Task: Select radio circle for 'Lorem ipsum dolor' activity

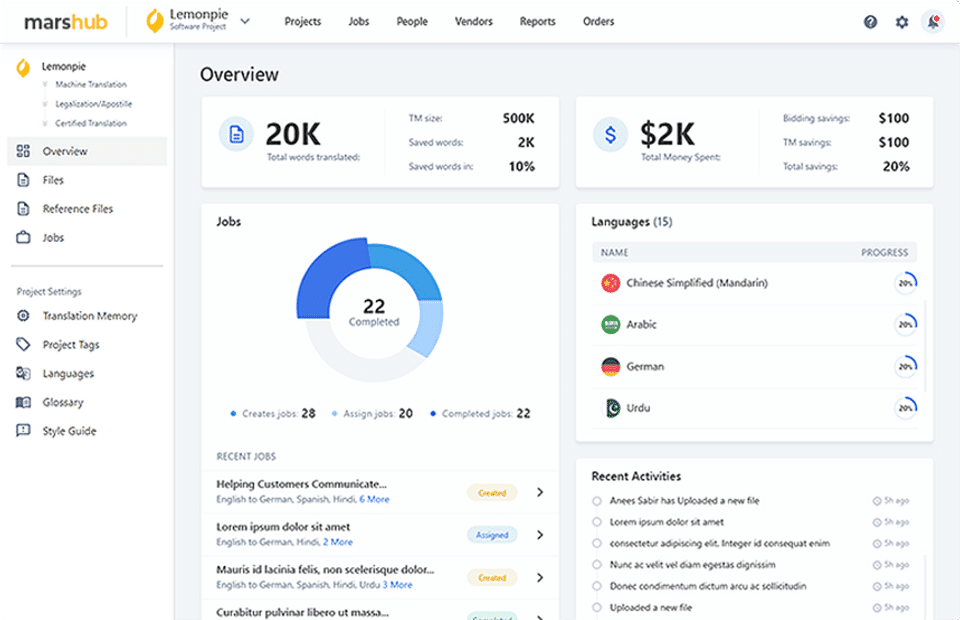Action: pyautogui.click(x=596, y=522)
